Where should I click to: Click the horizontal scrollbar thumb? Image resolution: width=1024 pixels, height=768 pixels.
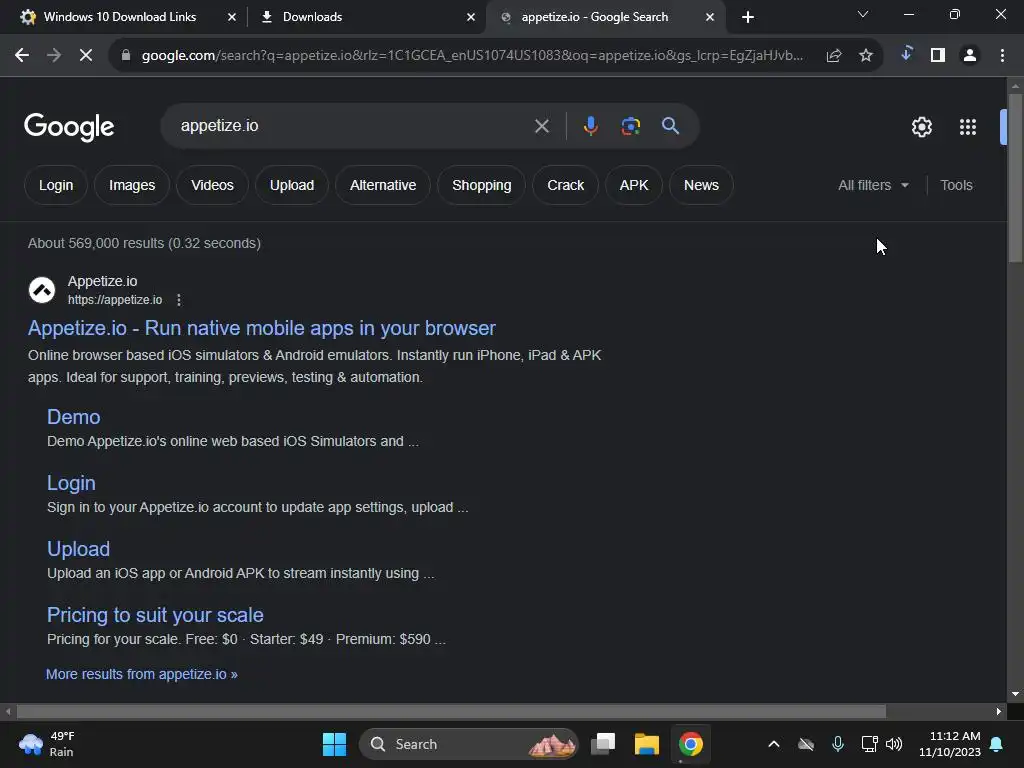451,711
